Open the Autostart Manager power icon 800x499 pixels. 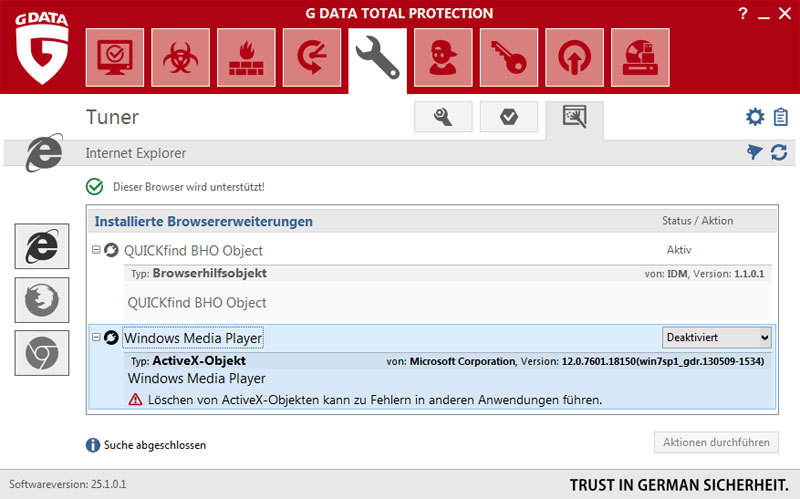[574, 58]
